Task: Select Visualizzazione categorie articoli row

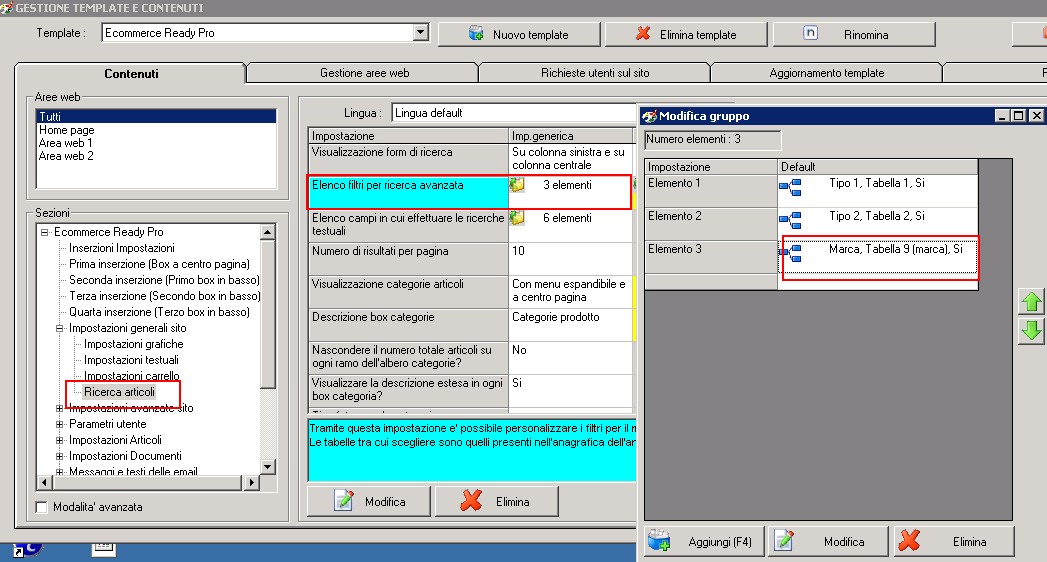Action: (471, 292)
